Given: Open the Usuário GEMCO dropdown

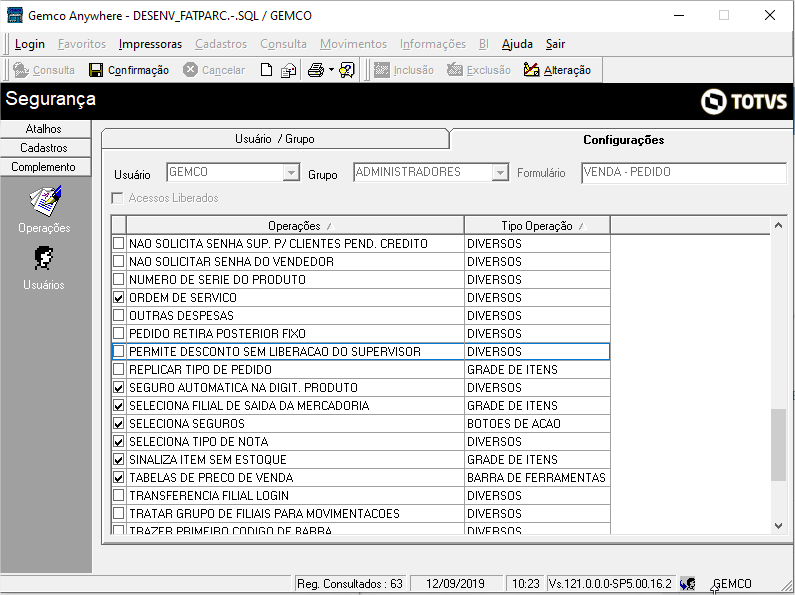Looking at the screenshot, I should pyautogui.click(x=291, y=172).
